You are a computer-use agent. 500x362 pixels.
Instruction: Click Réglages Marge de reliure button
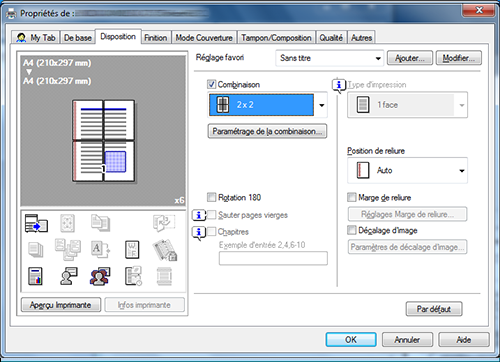click(x=407, y=214)
